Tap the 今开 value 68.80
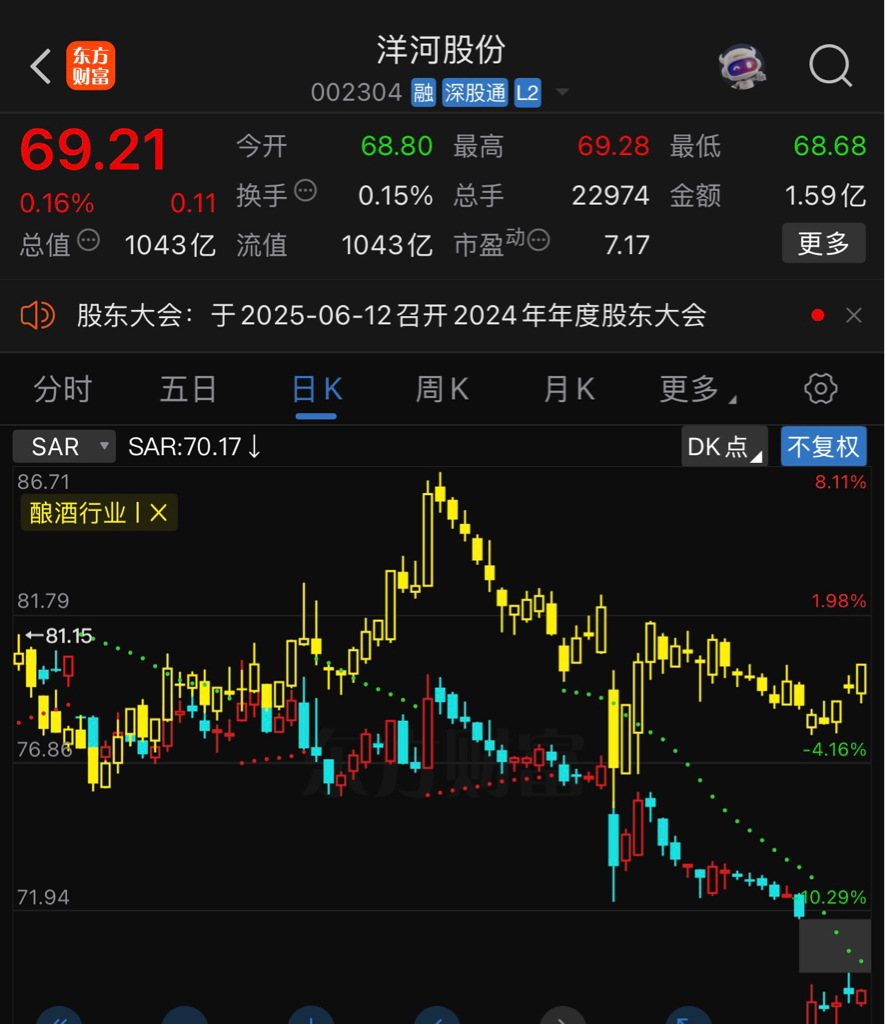This screenshot has height=1024, width=885. [x=397, y=146]
